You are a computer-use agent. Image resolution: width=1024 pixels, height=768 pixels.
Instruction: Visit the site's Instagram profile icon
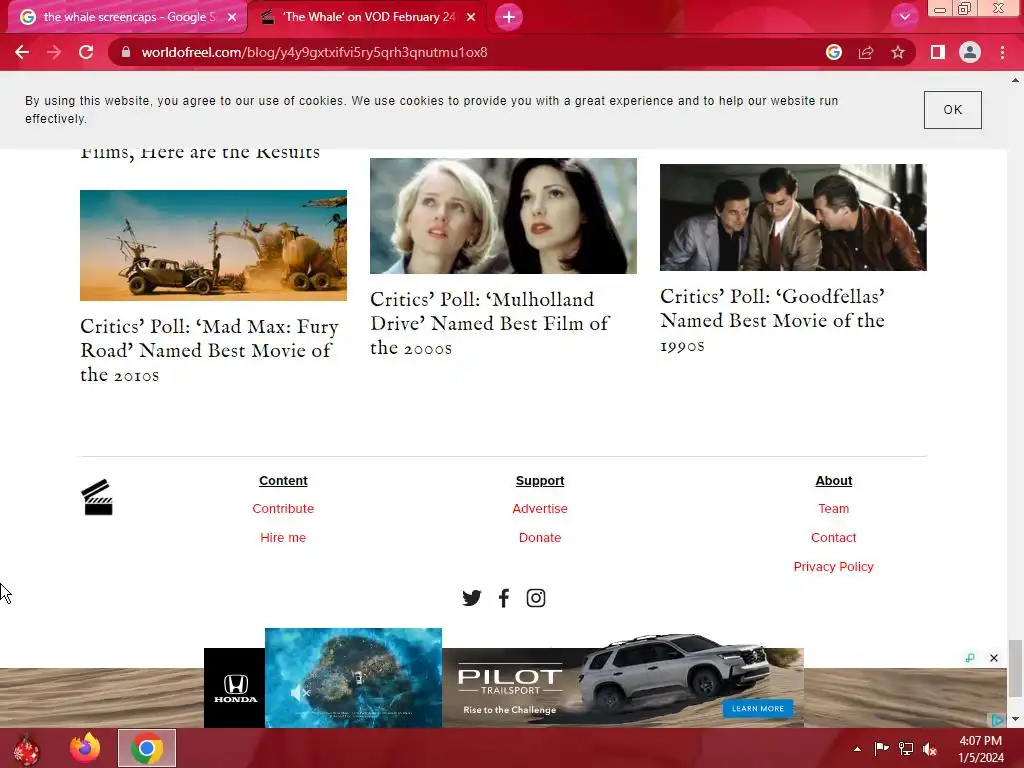536,598
